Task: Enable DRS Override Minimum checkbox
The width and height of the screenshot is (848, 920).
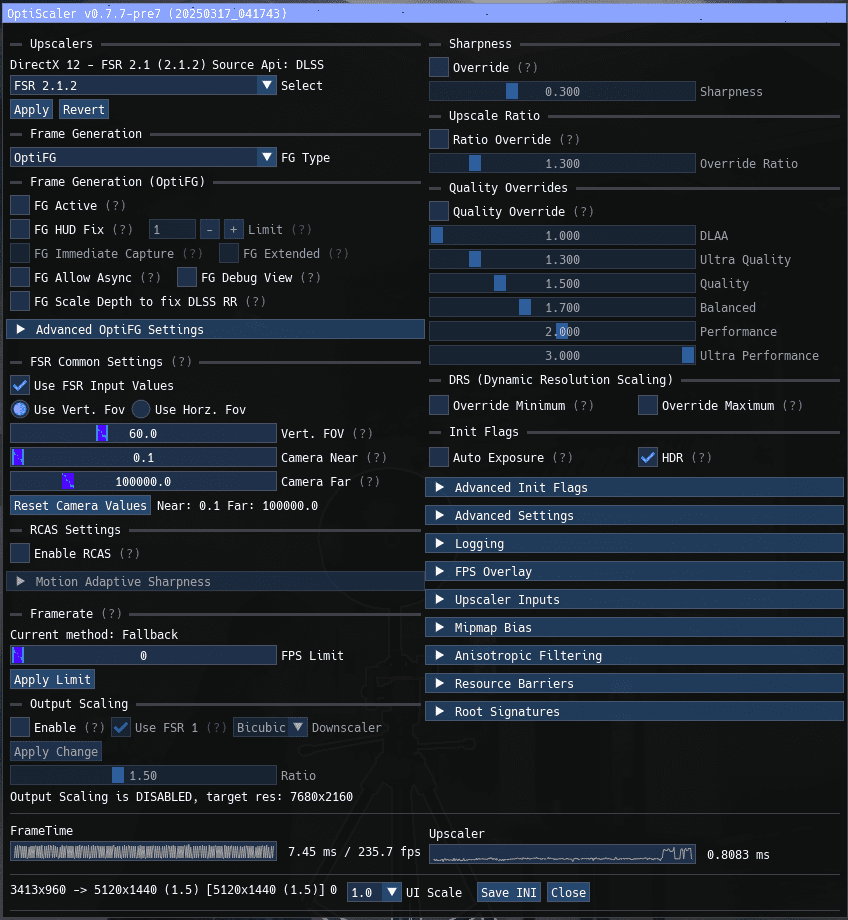Action: 439,405
